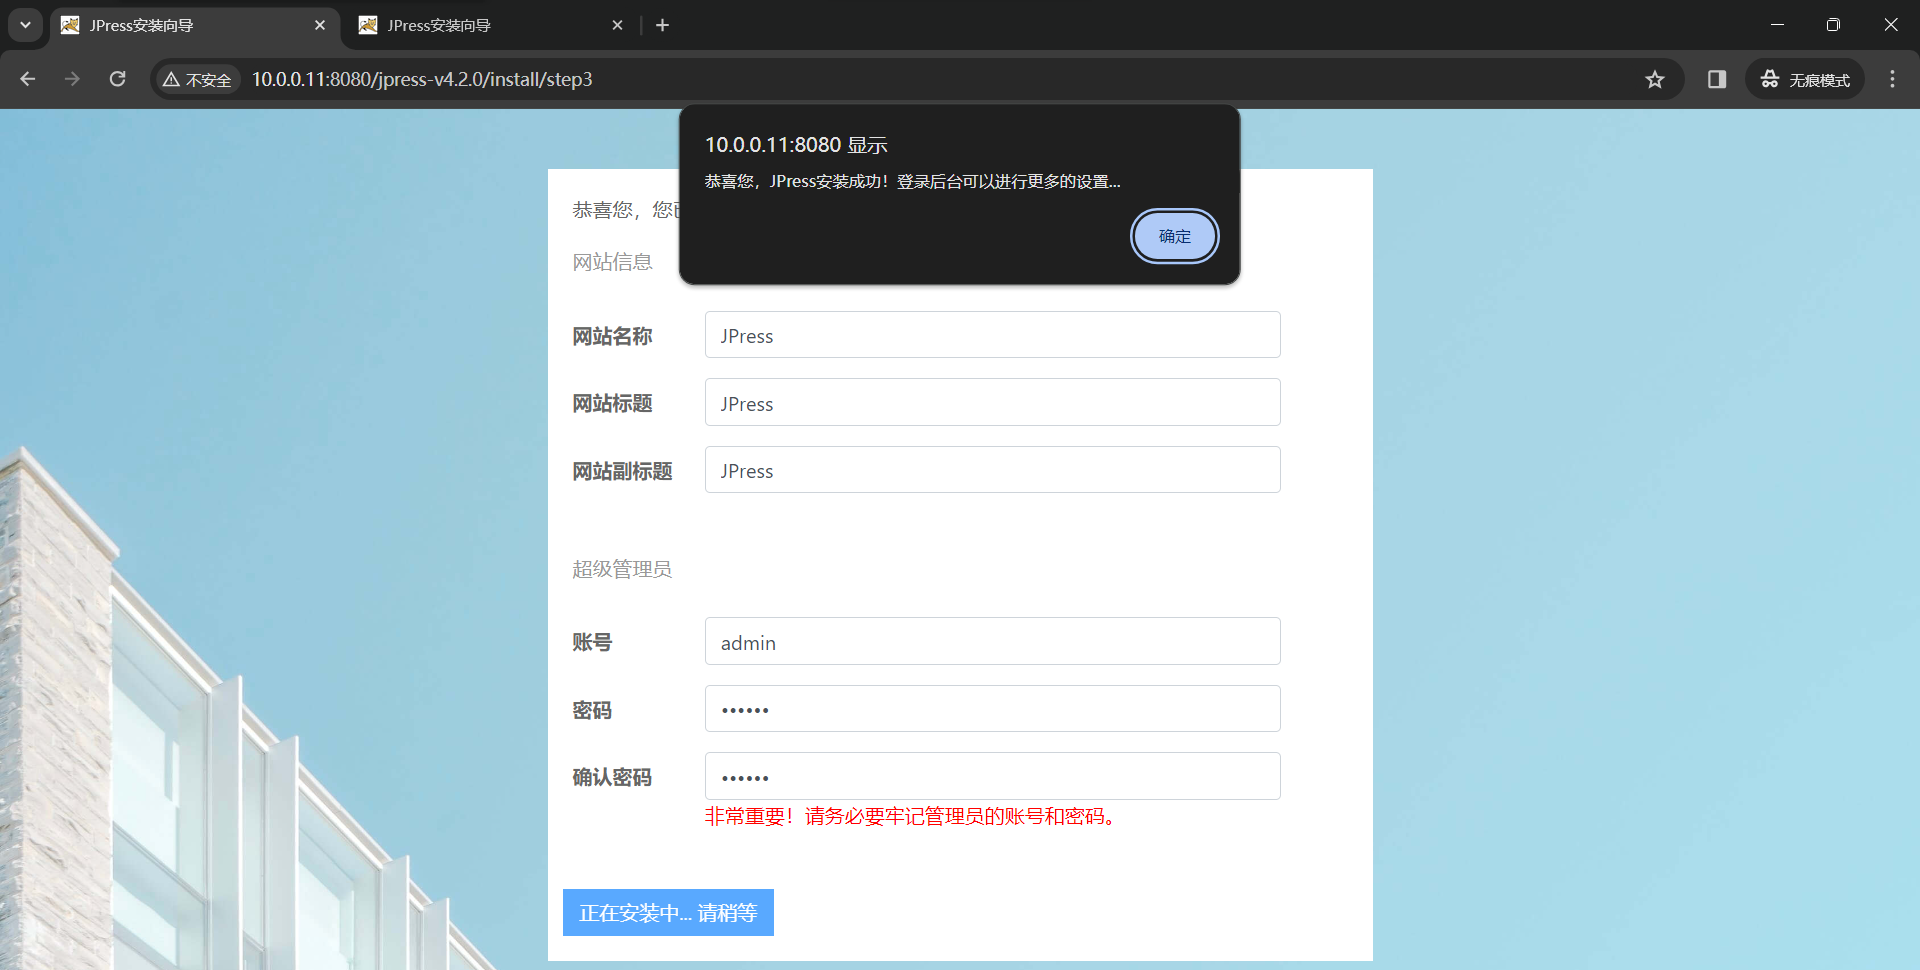Reload the current page

click(117, 79)
